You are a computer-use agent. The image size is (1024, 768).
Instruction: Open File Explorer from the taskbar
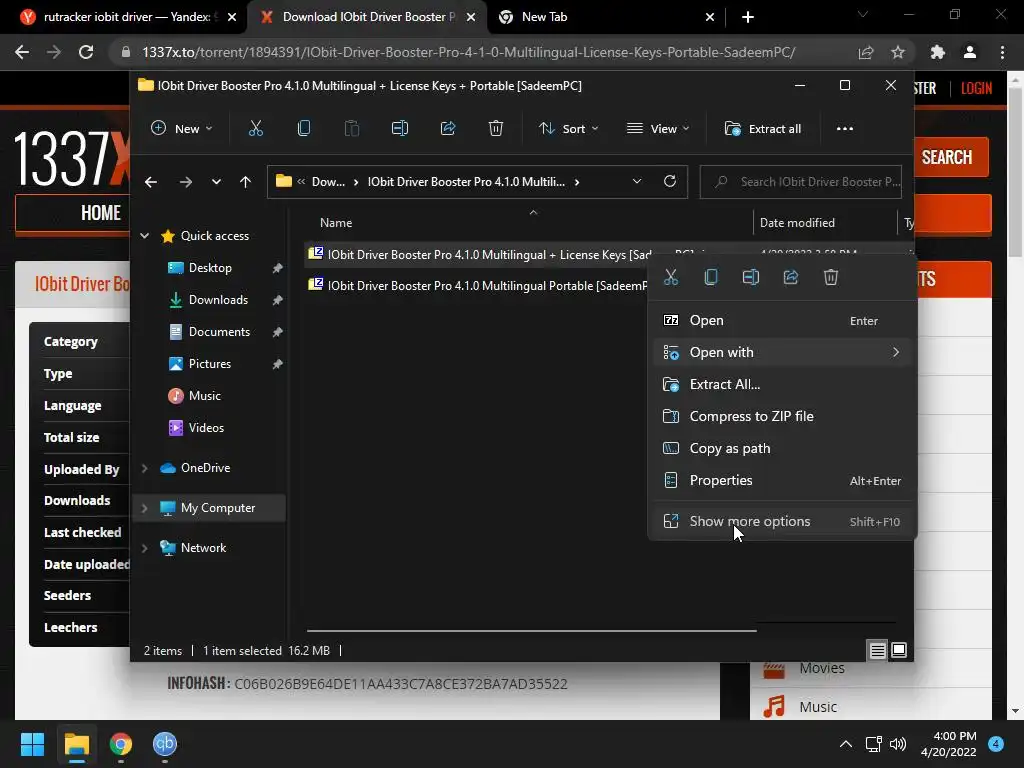(x=76, y=744)
